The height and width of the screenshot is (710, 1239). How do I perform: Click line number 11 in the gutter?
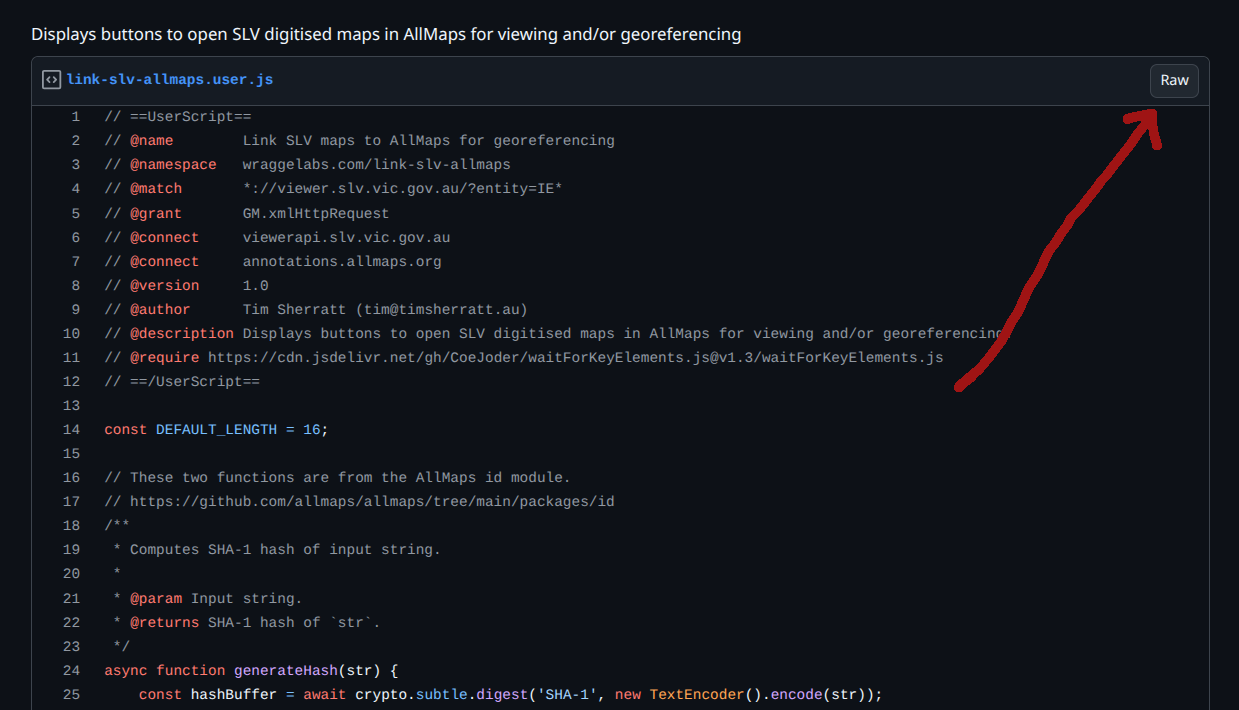(71, 358)
